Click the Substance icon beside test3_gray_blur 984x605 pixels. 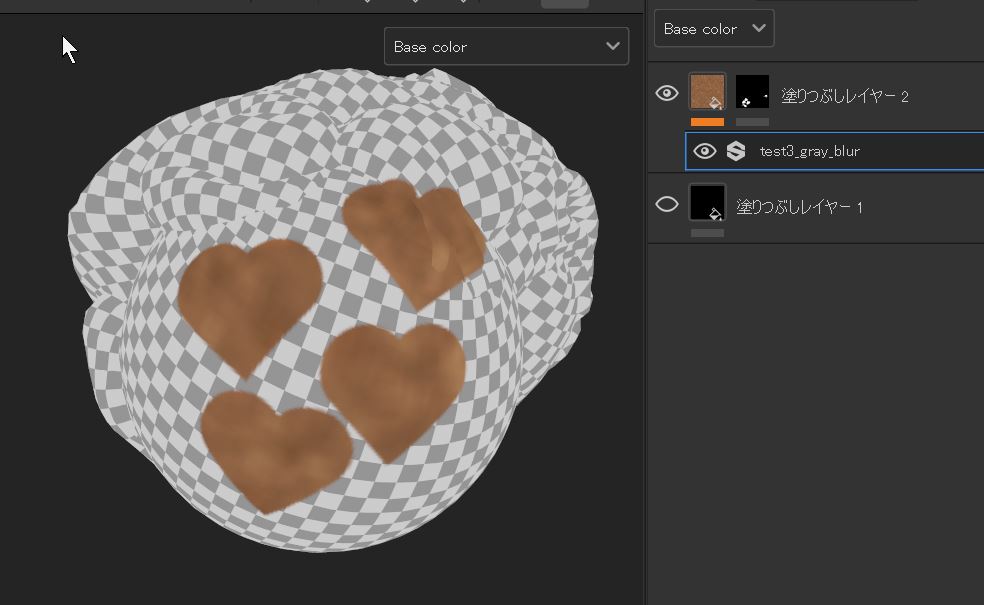[736, 151]
